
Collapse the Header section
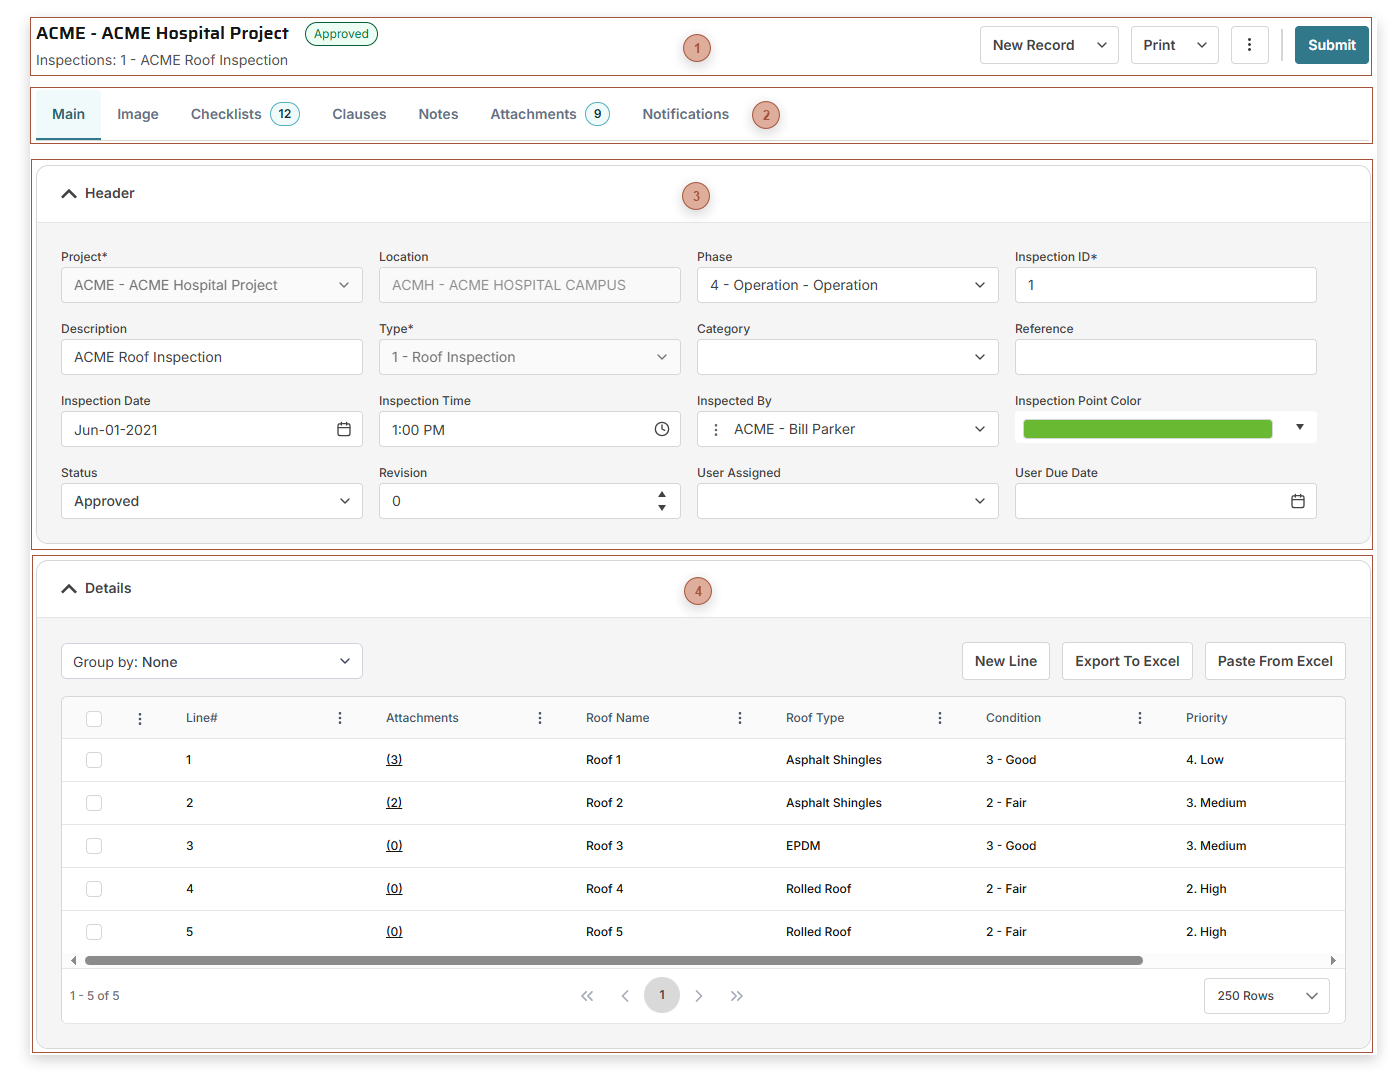[69, 194]
